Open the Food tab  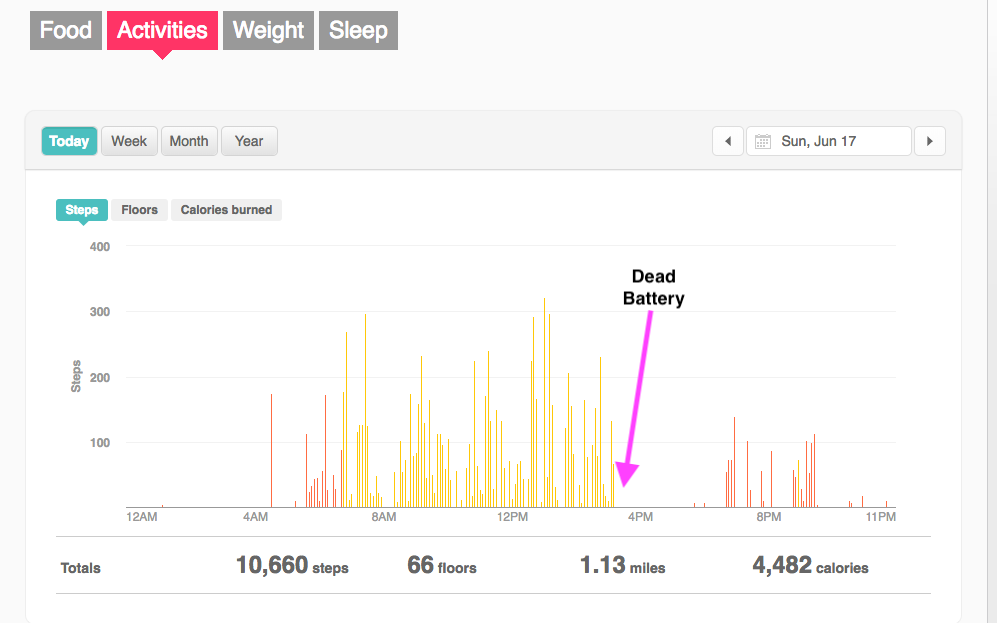(66, 30)
